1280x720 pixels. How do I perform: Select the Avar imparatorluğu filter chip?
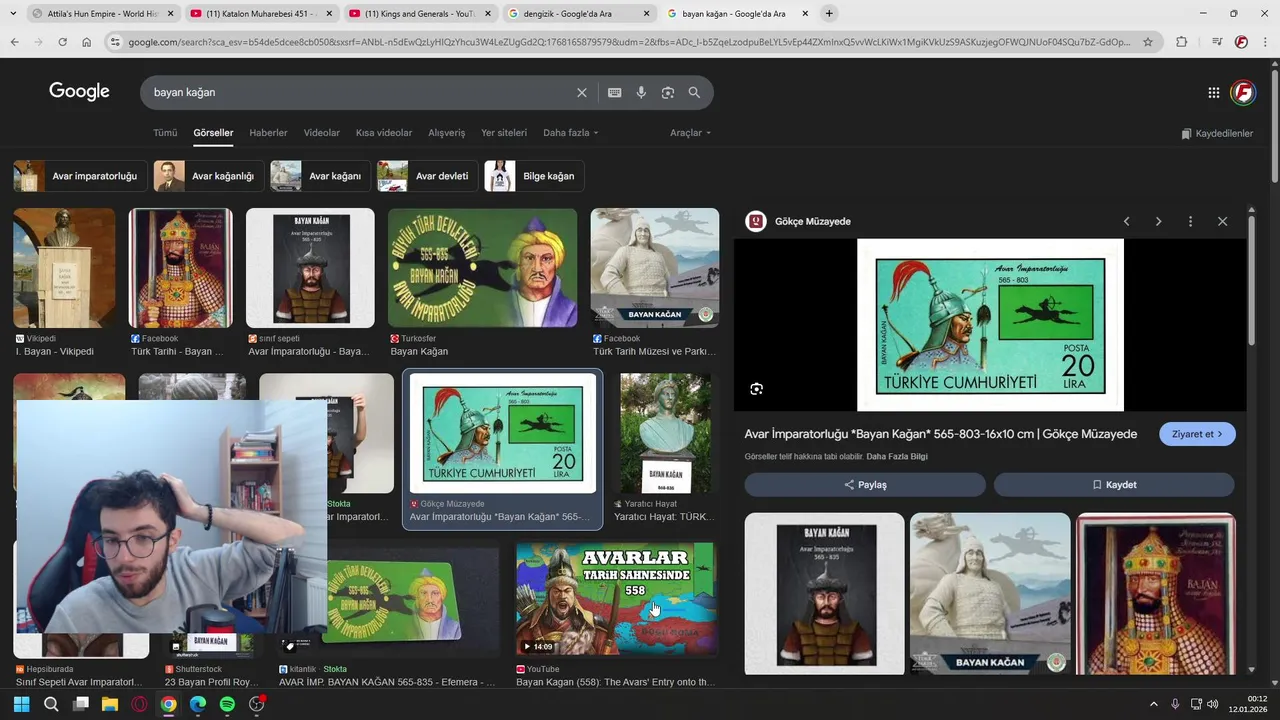[81, 176]
